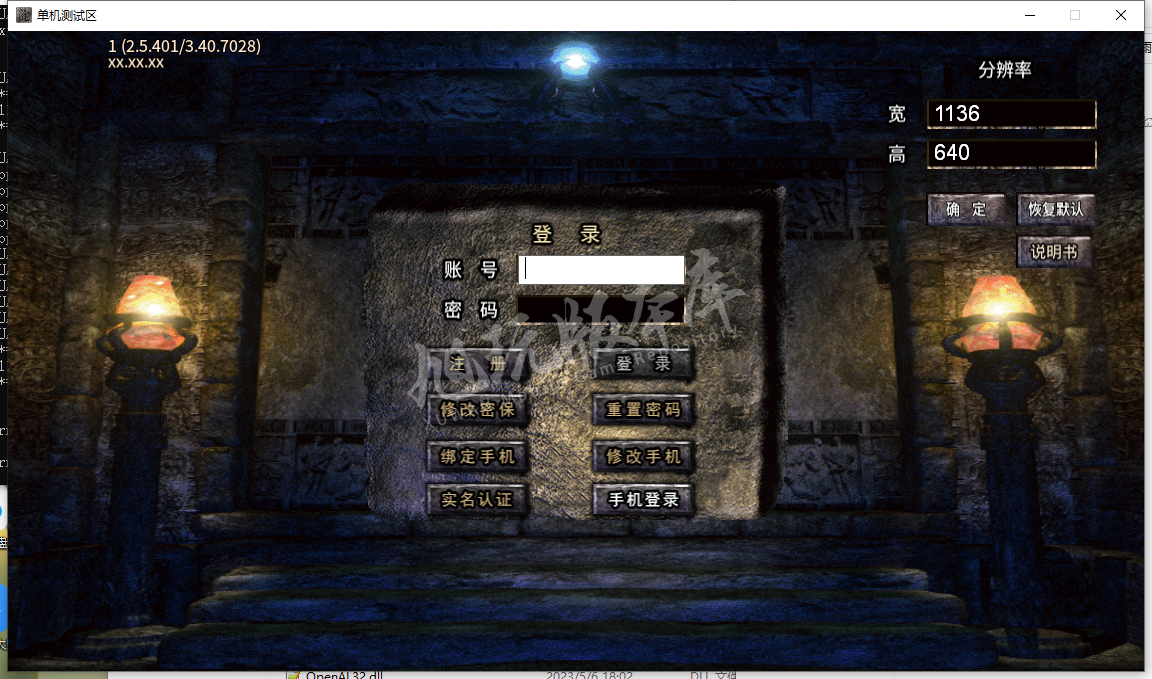Screen dimensions: 1152x679
Task: Click the app icon in title bar
Action: pos(24,15)
